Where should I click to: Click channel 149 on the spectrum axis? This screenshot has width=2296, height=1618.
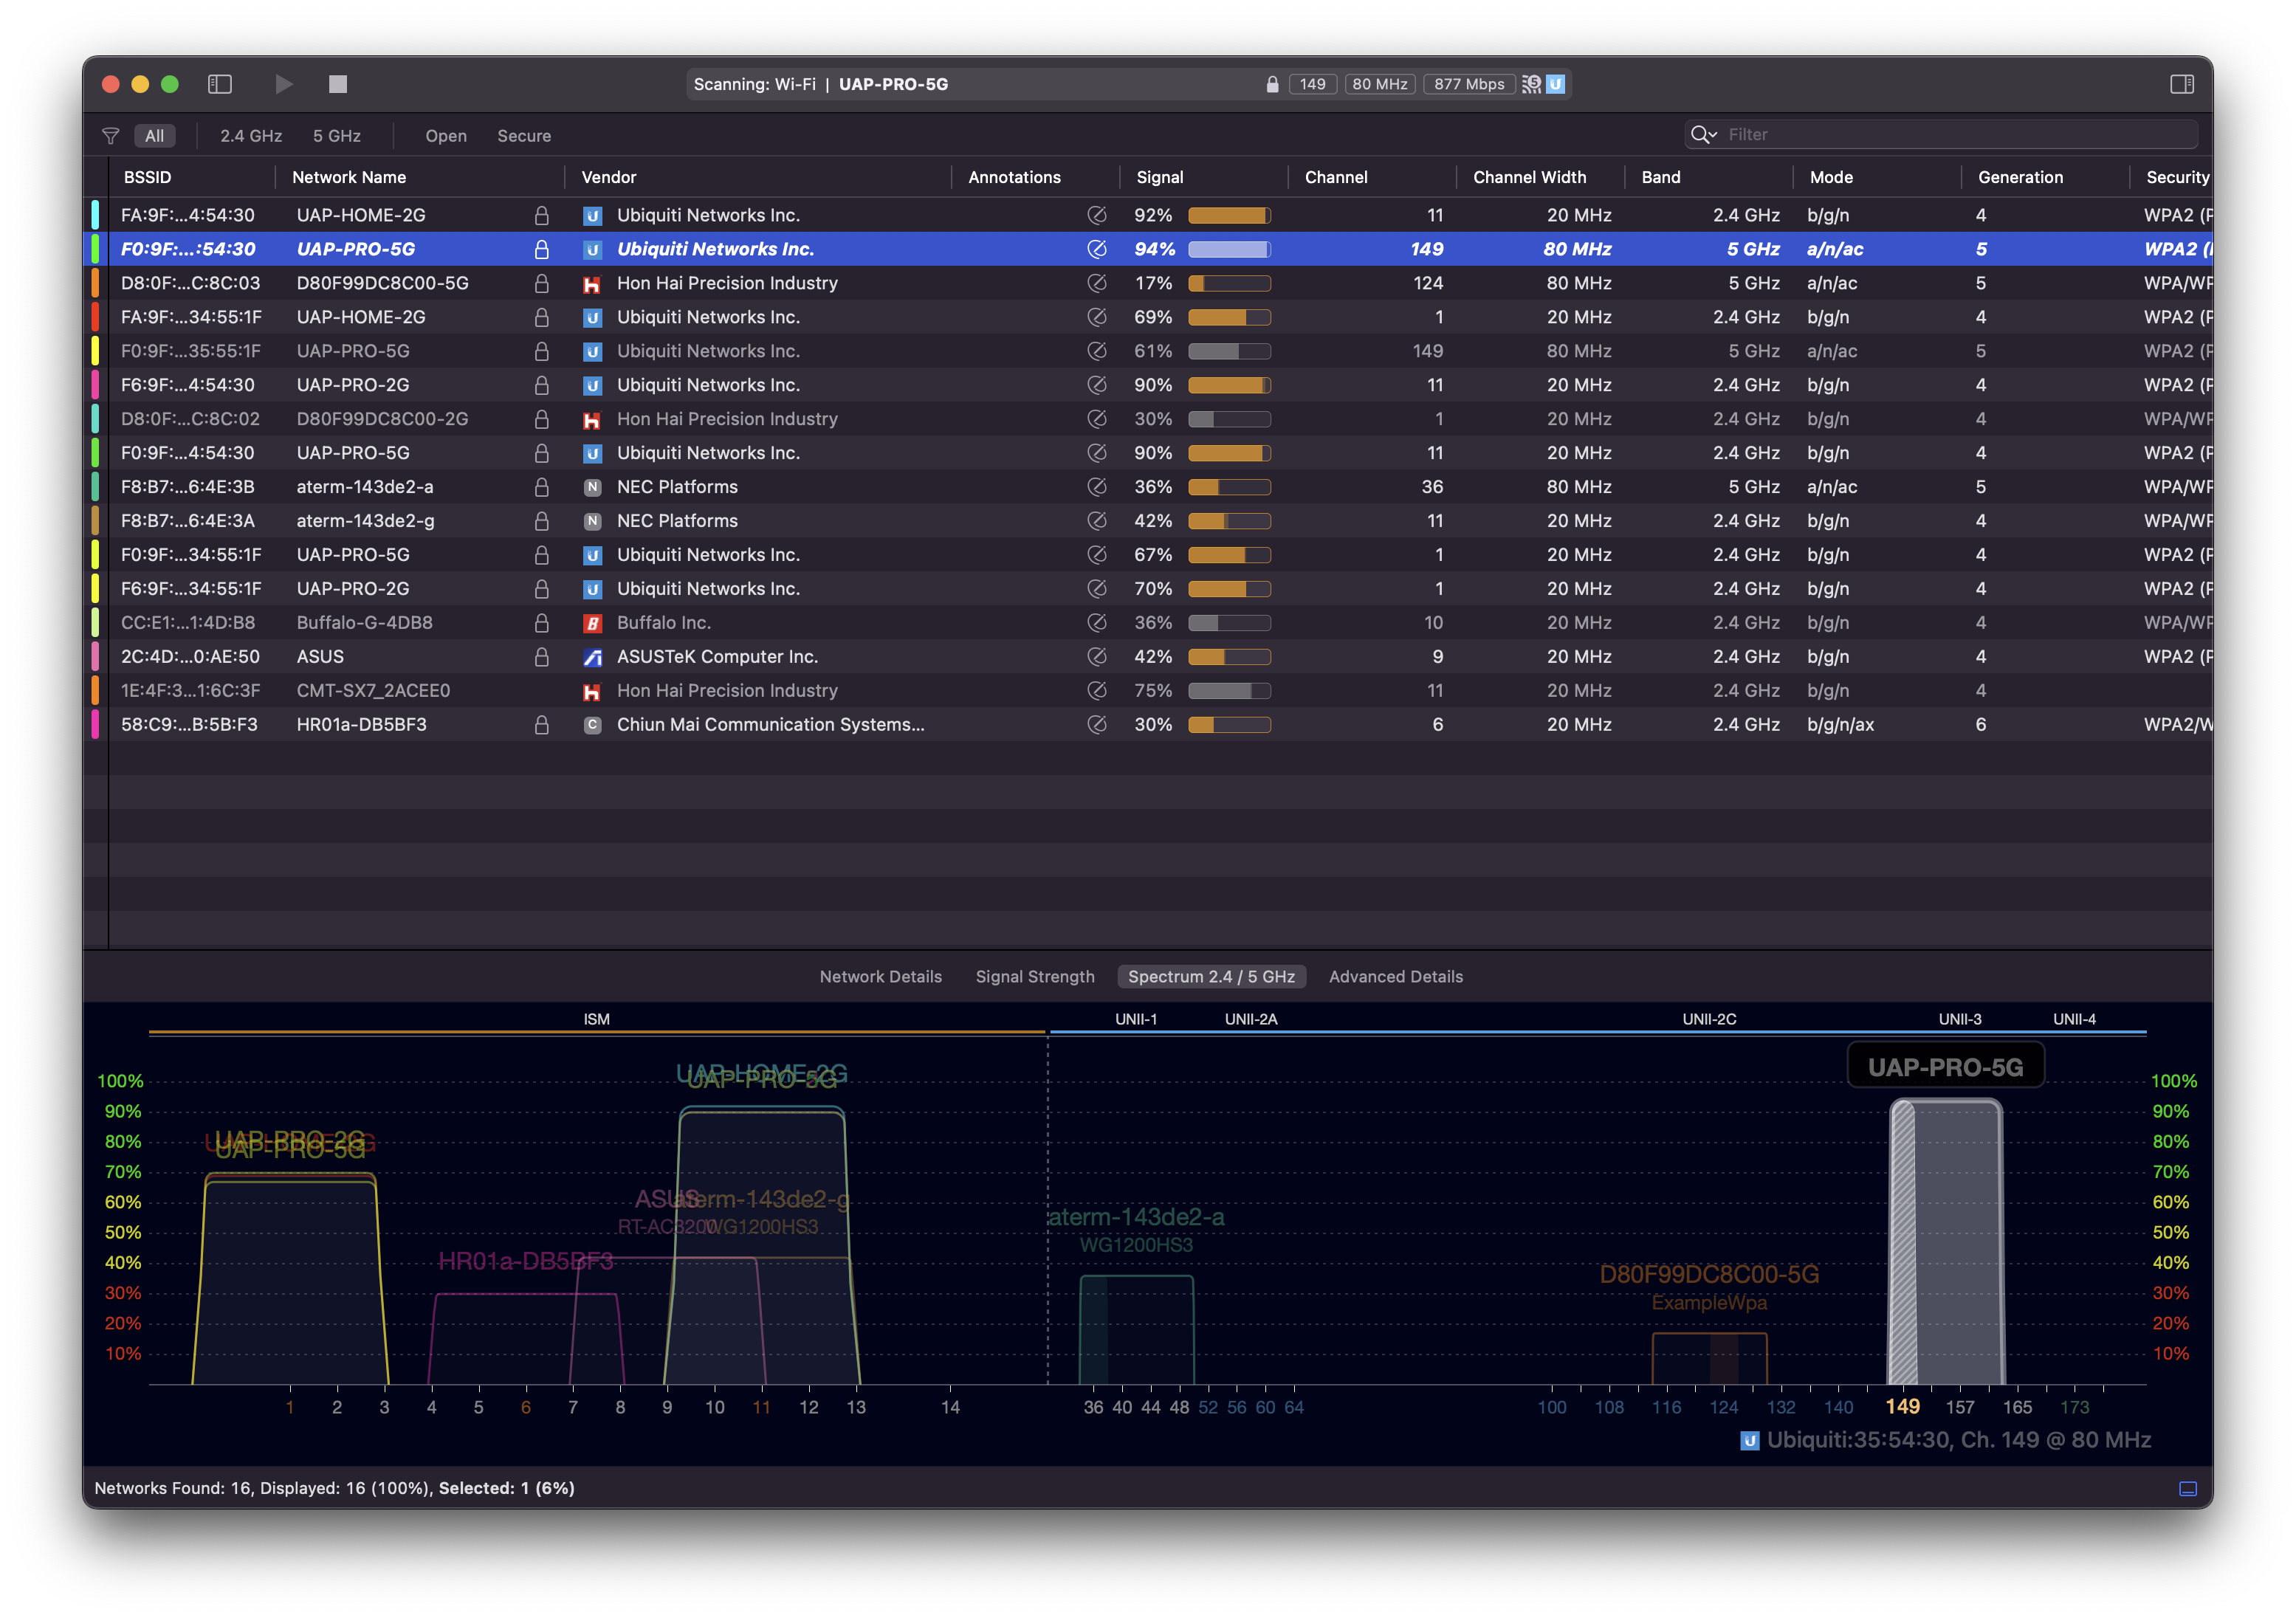pyautogui.click(x=1902, y=1406)
